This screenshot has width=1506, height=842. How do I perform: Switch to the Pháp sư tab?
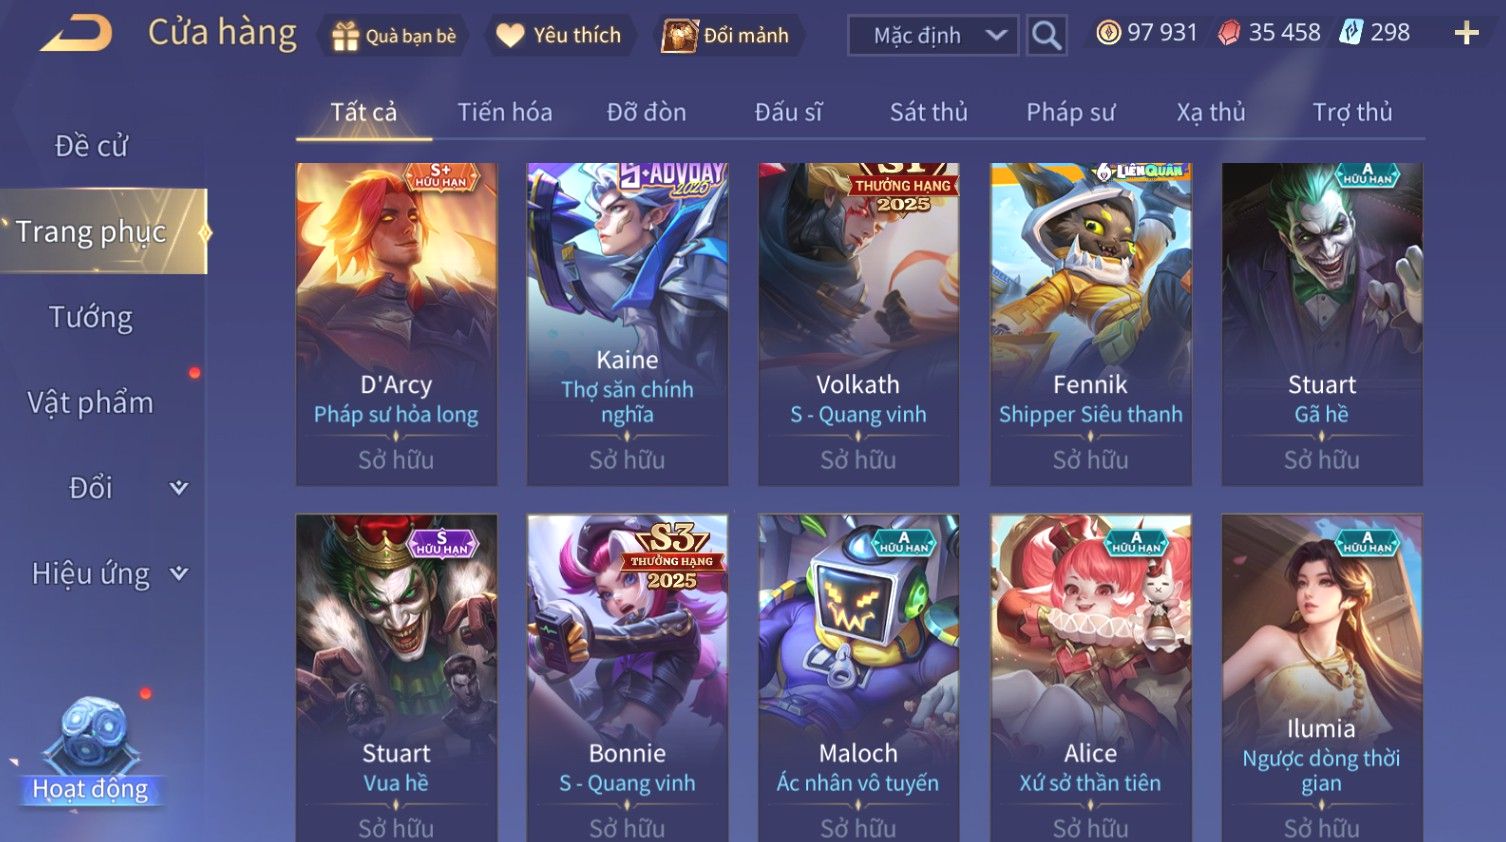(1071, 112)
